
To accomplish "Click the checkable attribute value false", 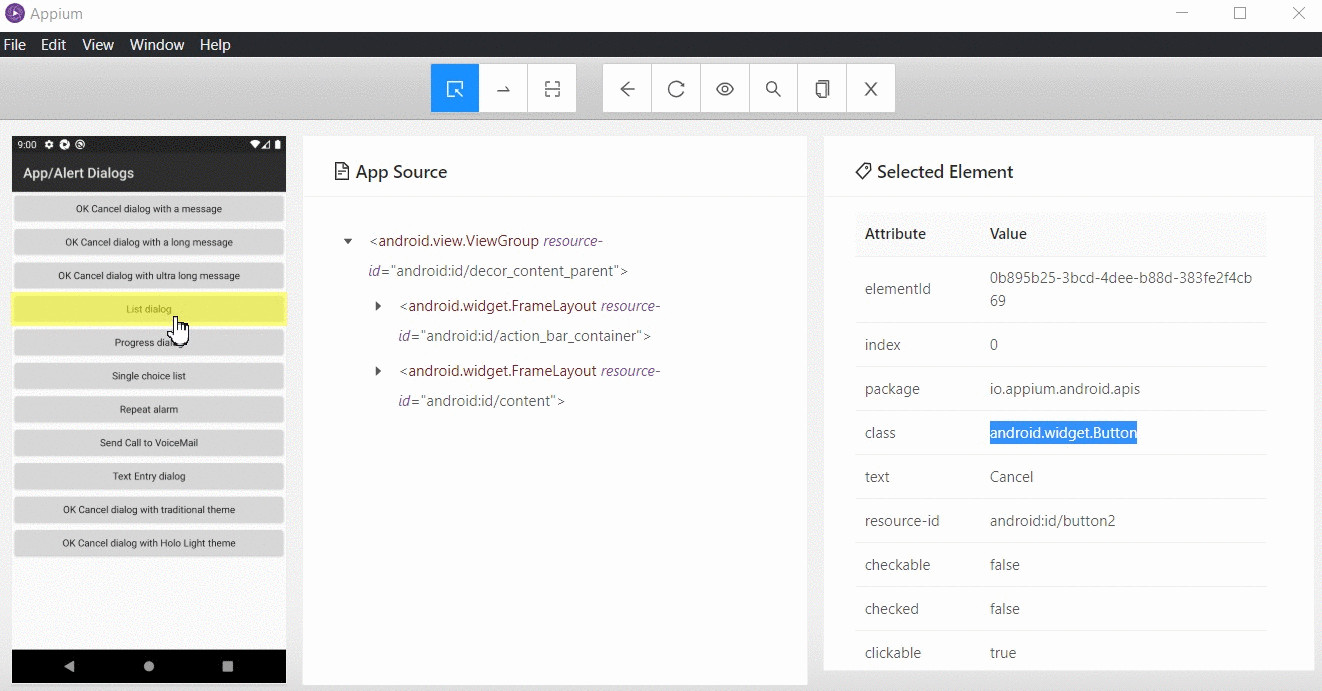I will click(x=1005, y=565).
